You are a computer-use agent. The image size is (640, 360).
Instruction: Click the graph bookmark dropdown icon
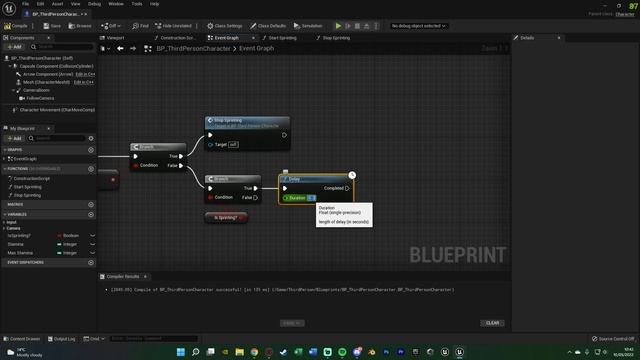pos(105,49)
